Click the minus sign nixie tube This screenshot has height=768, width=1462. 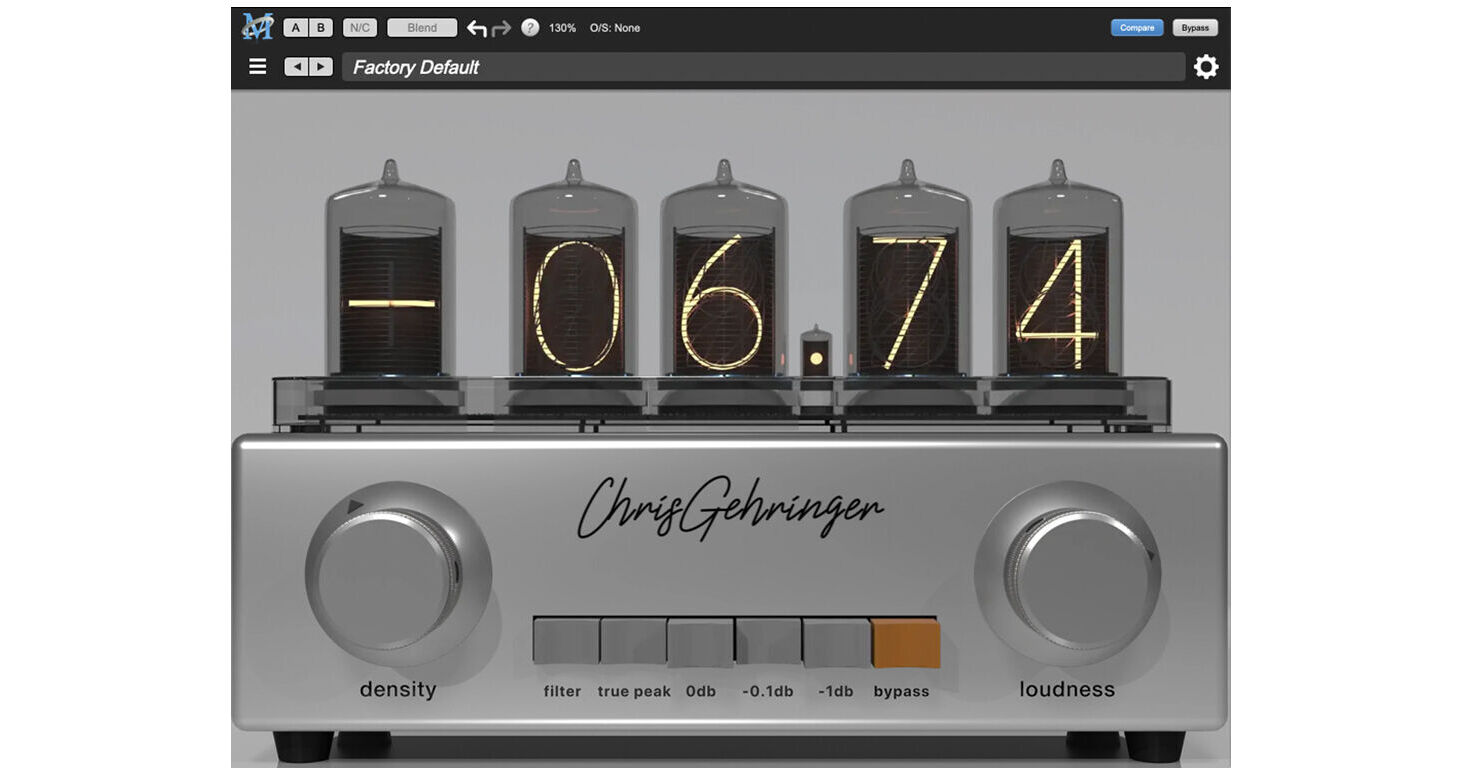click(391, 270)
